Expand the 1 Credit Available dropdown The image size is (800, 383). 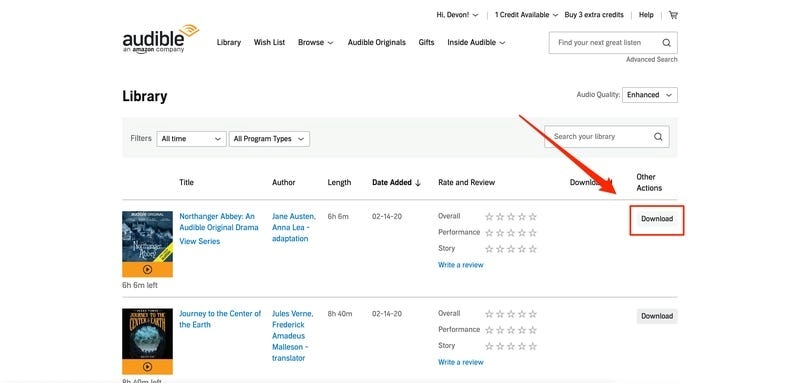(x=527, y=15)
